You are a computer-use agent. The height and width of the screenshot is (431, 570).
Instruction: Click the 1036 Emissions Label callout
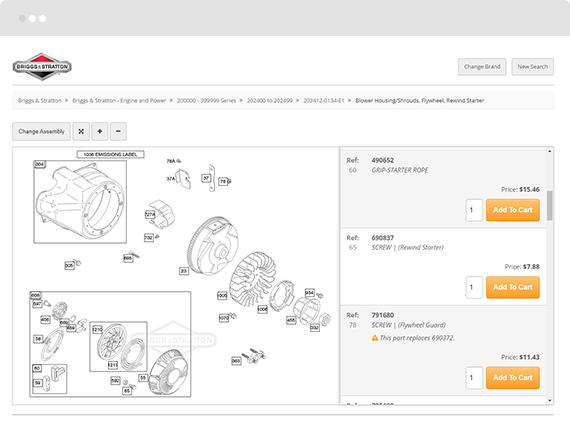[111, 154]
